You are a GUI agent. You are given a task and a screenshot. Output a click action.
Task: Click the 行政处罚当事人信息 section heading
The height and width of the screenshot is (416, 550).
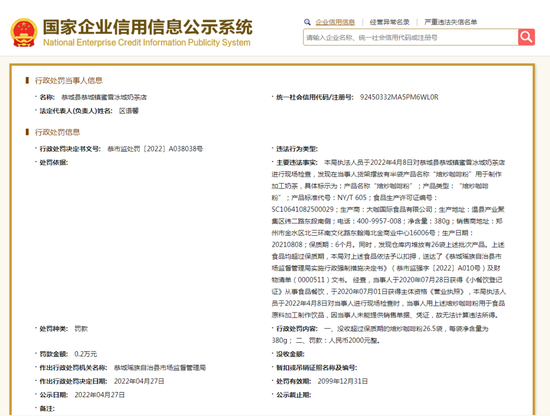pos(68,81)
